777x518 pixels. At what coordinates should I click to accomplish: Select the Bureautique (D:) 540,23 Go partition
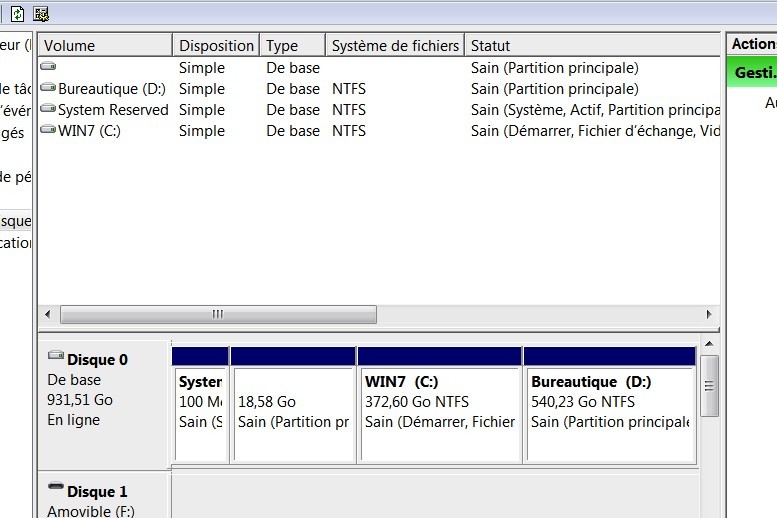click(609, 412)
